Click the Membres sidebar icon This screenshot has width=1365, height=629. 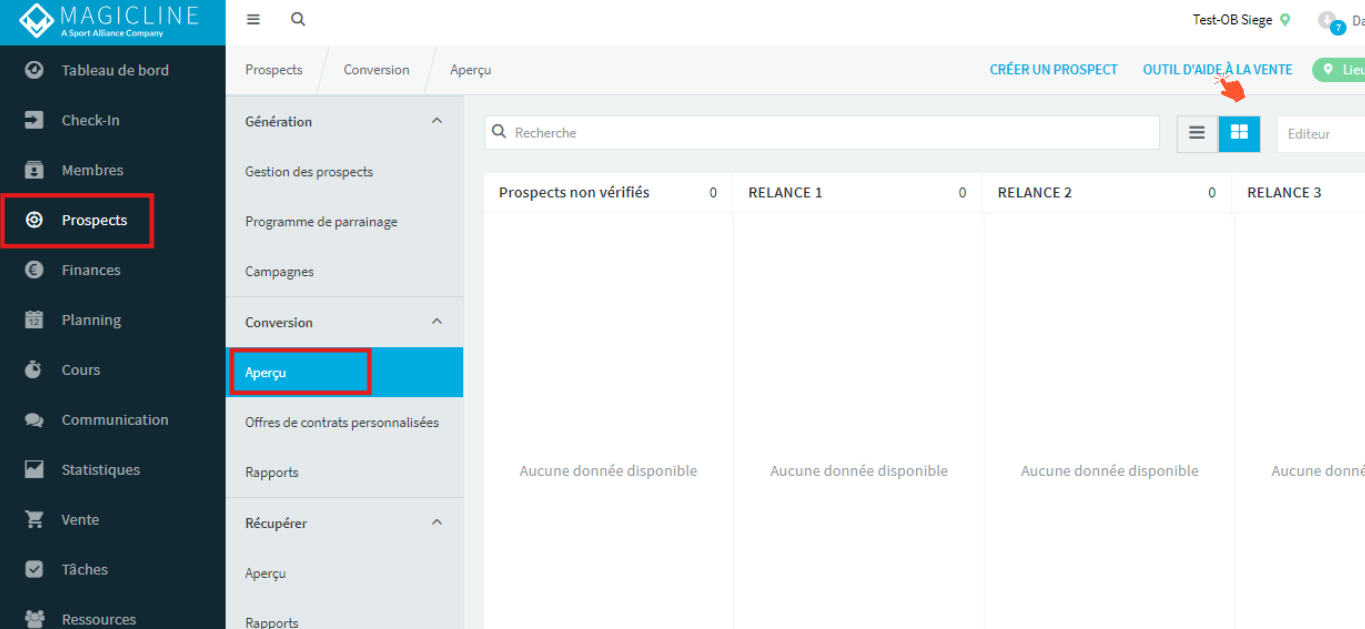click(34, 170)
